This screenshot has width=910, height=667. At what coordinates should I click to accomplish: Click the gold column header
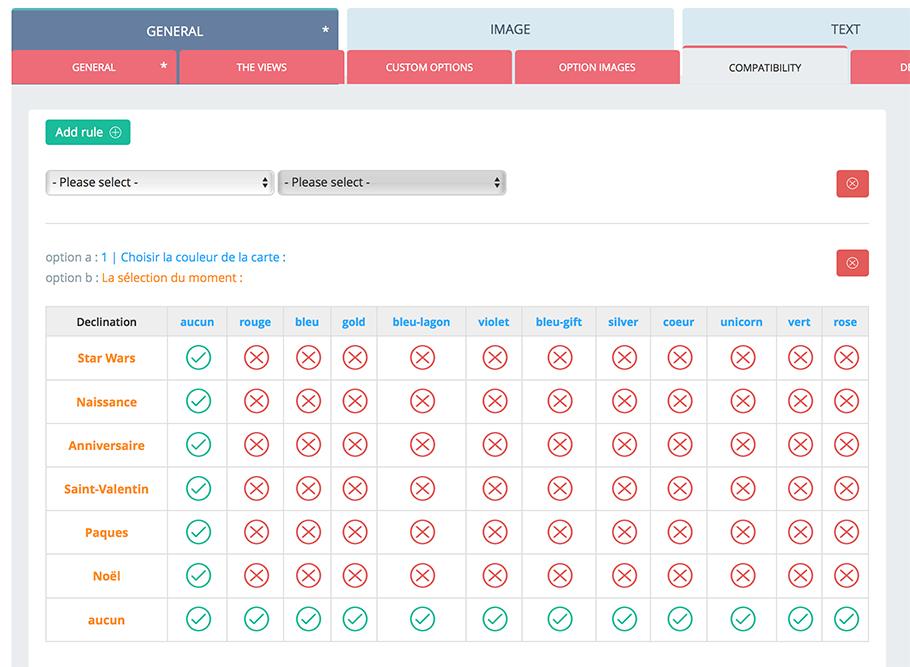coord(353,322)
